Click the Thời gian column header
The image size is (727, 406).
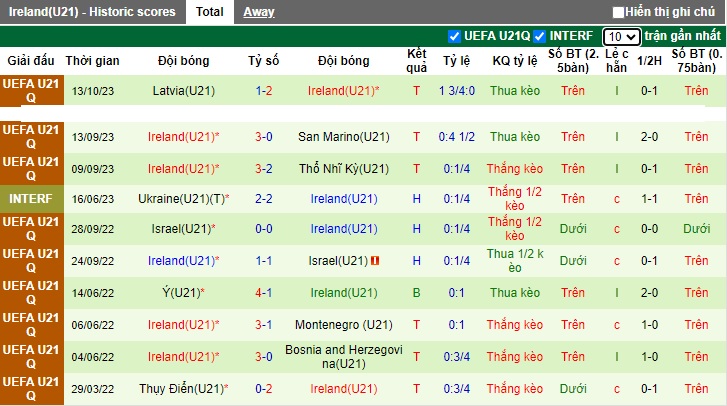pyautogui.click(x=92, y=61)
